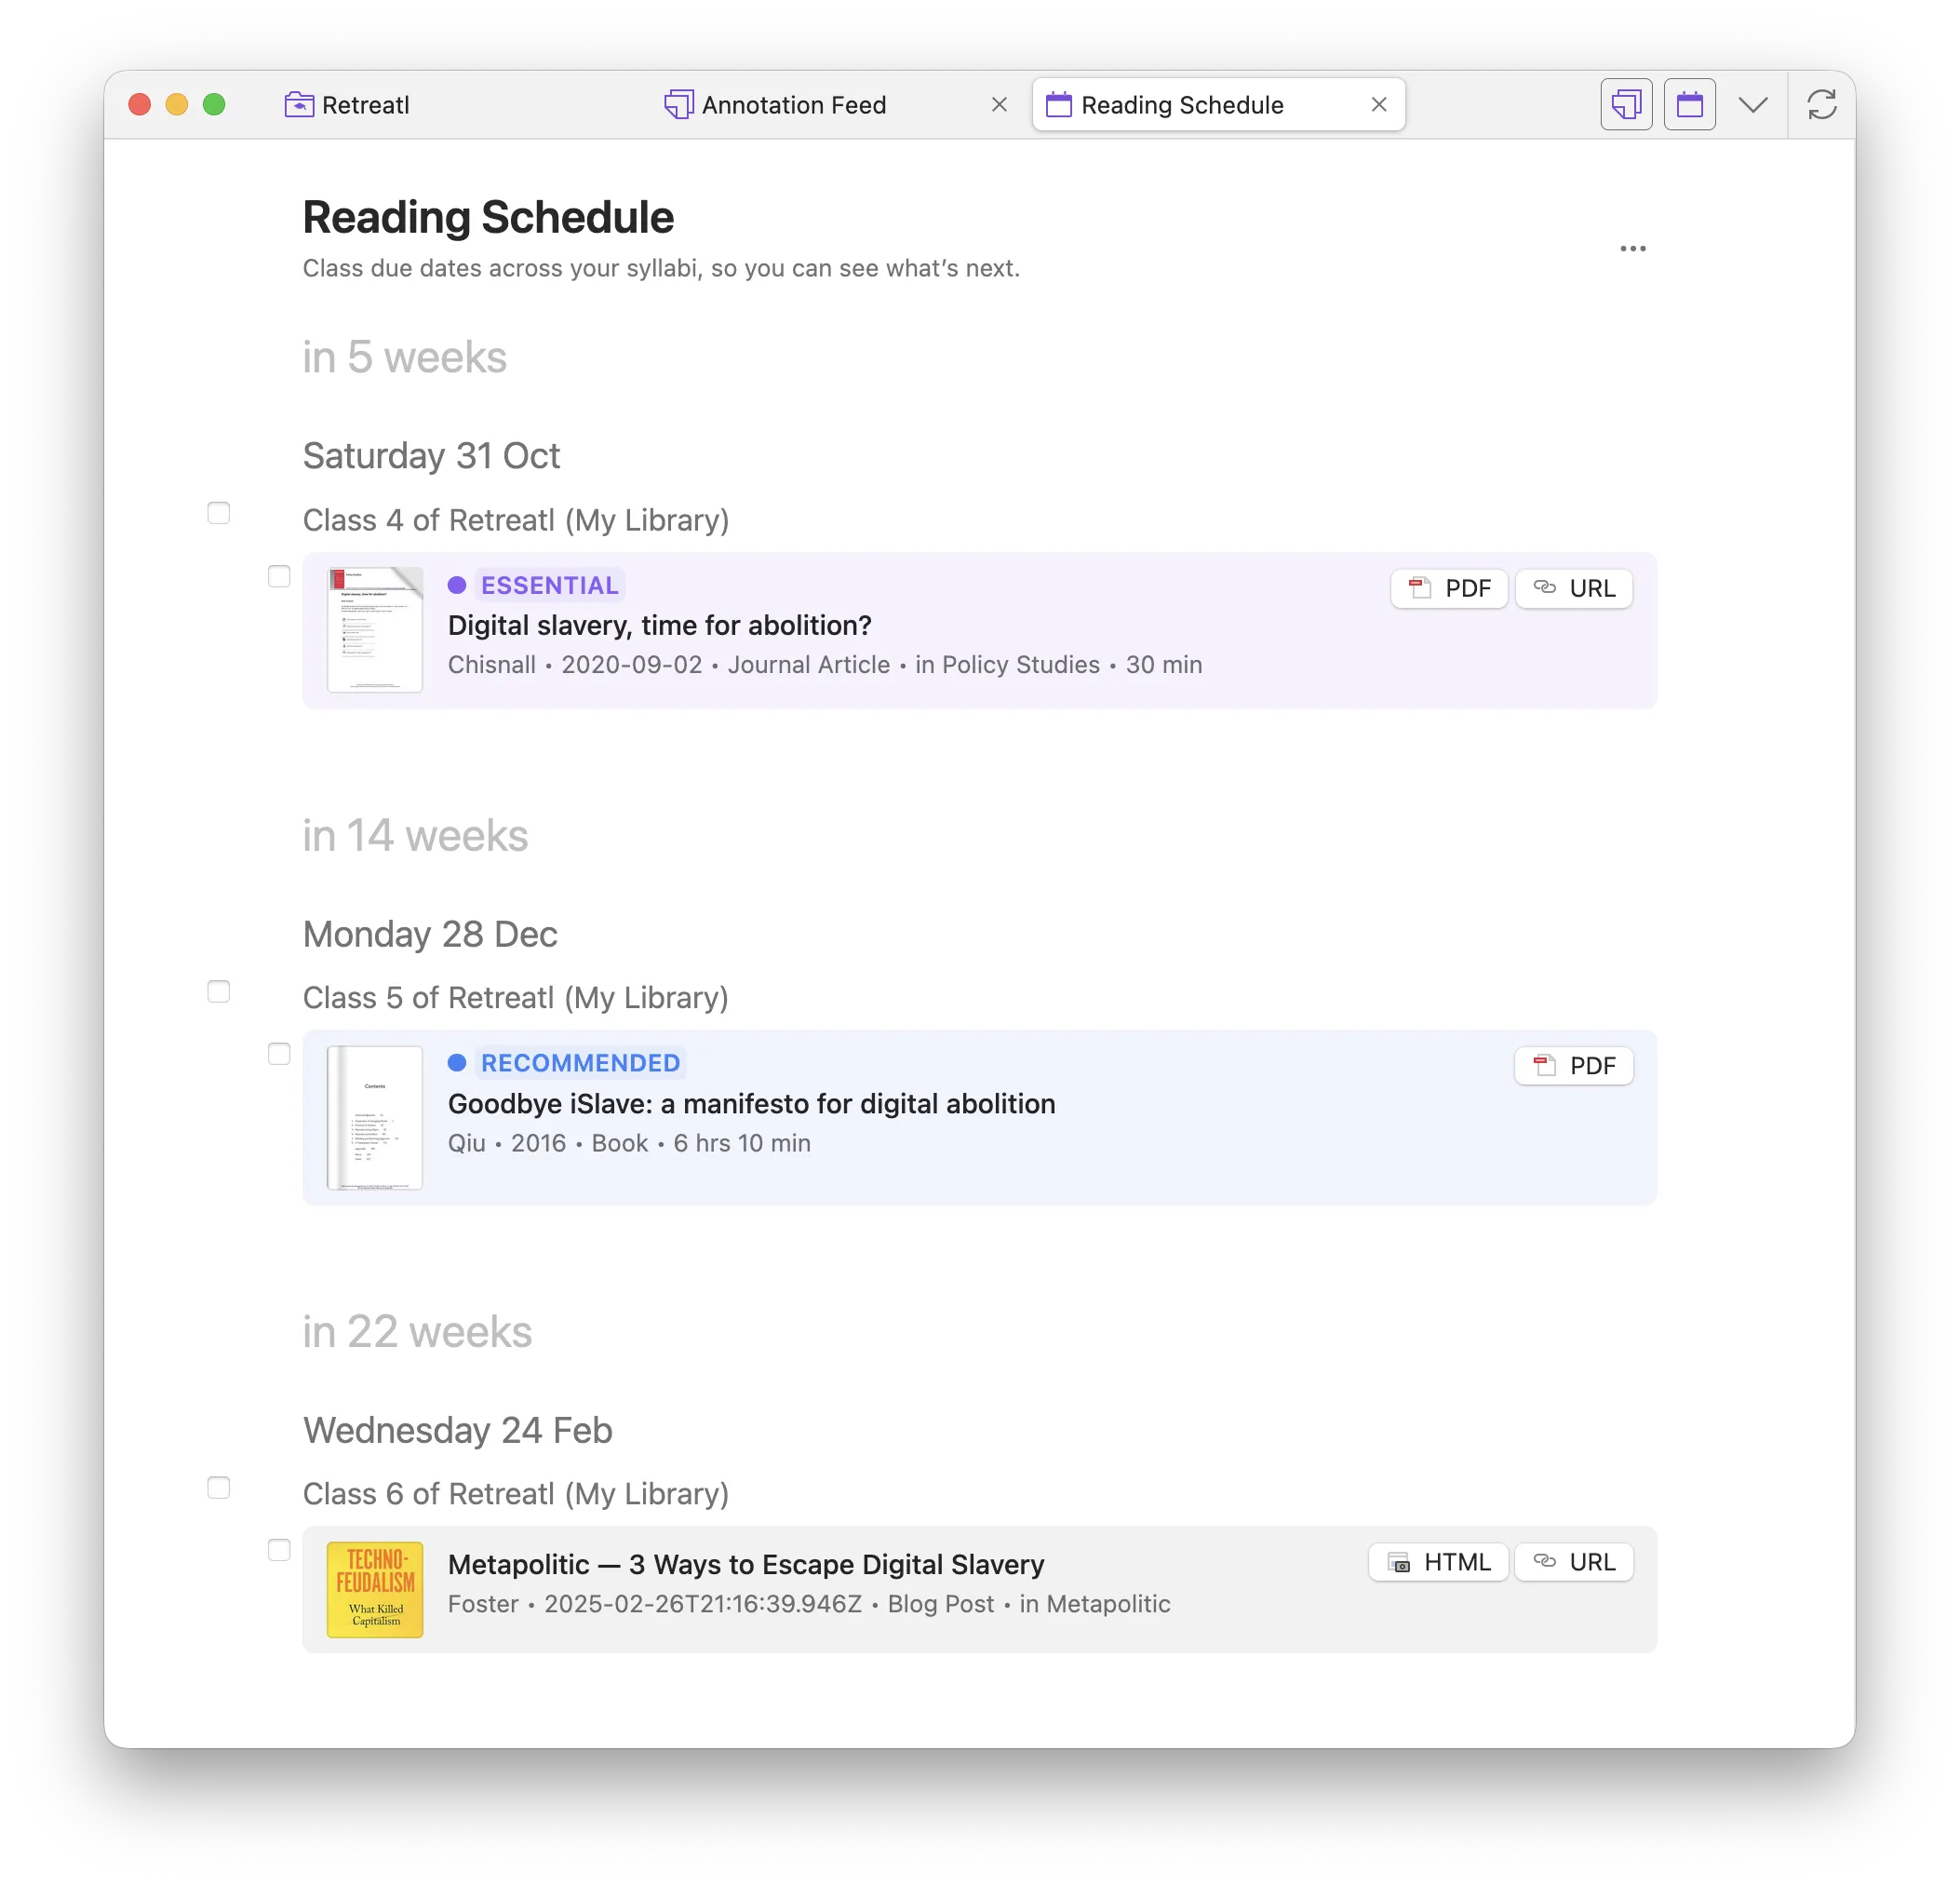Click the 'Class 5 of Retreatl (My Library)' heading
1960x1886 pixels.
tap(516, 998)
